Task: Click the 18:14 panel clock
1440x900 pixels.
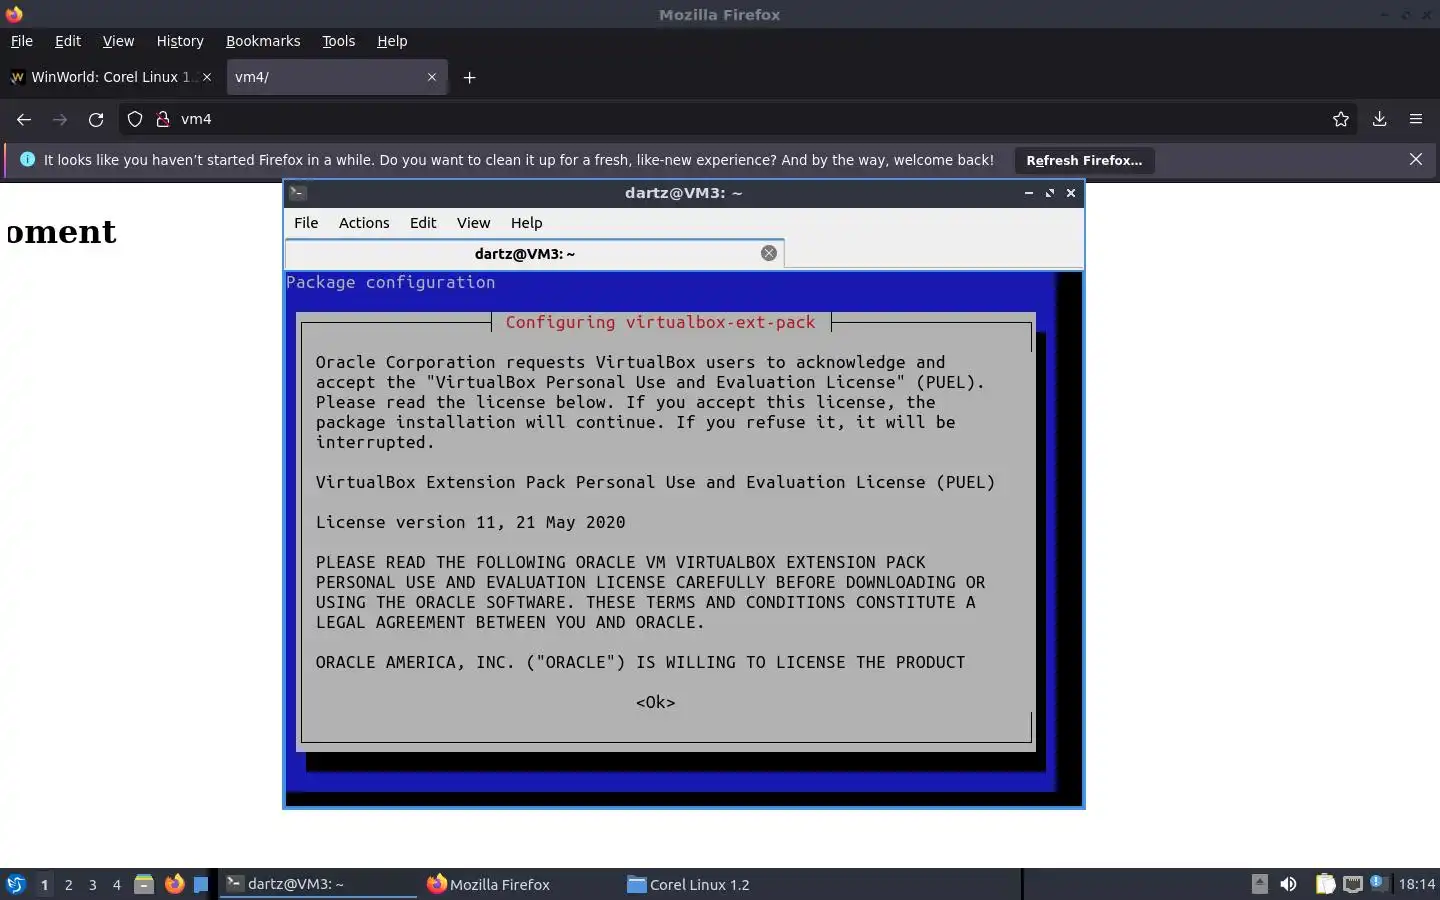Action: [1416, 884]
